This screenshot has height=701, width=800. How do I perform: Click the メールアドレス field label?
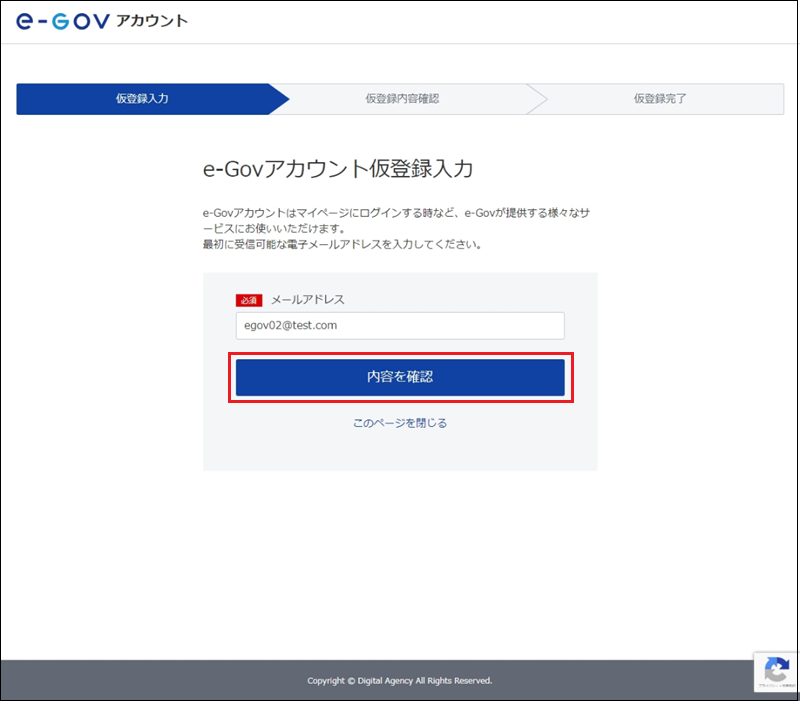tap(308, 300)
